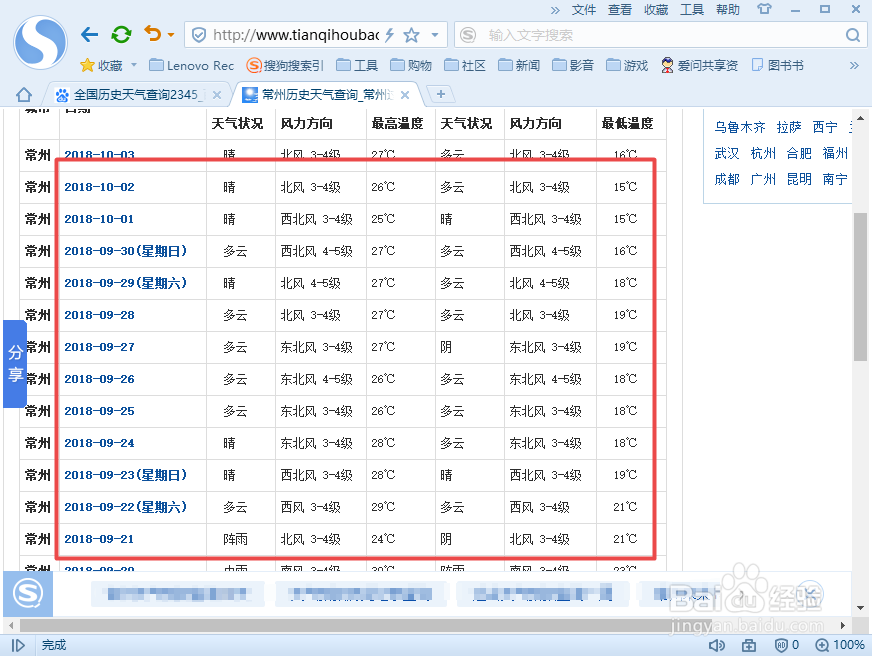Image resolution: width=872 pixels, height=656 pixels.
Task: Click the lightning speed mode icon
Action: (390, 36)
